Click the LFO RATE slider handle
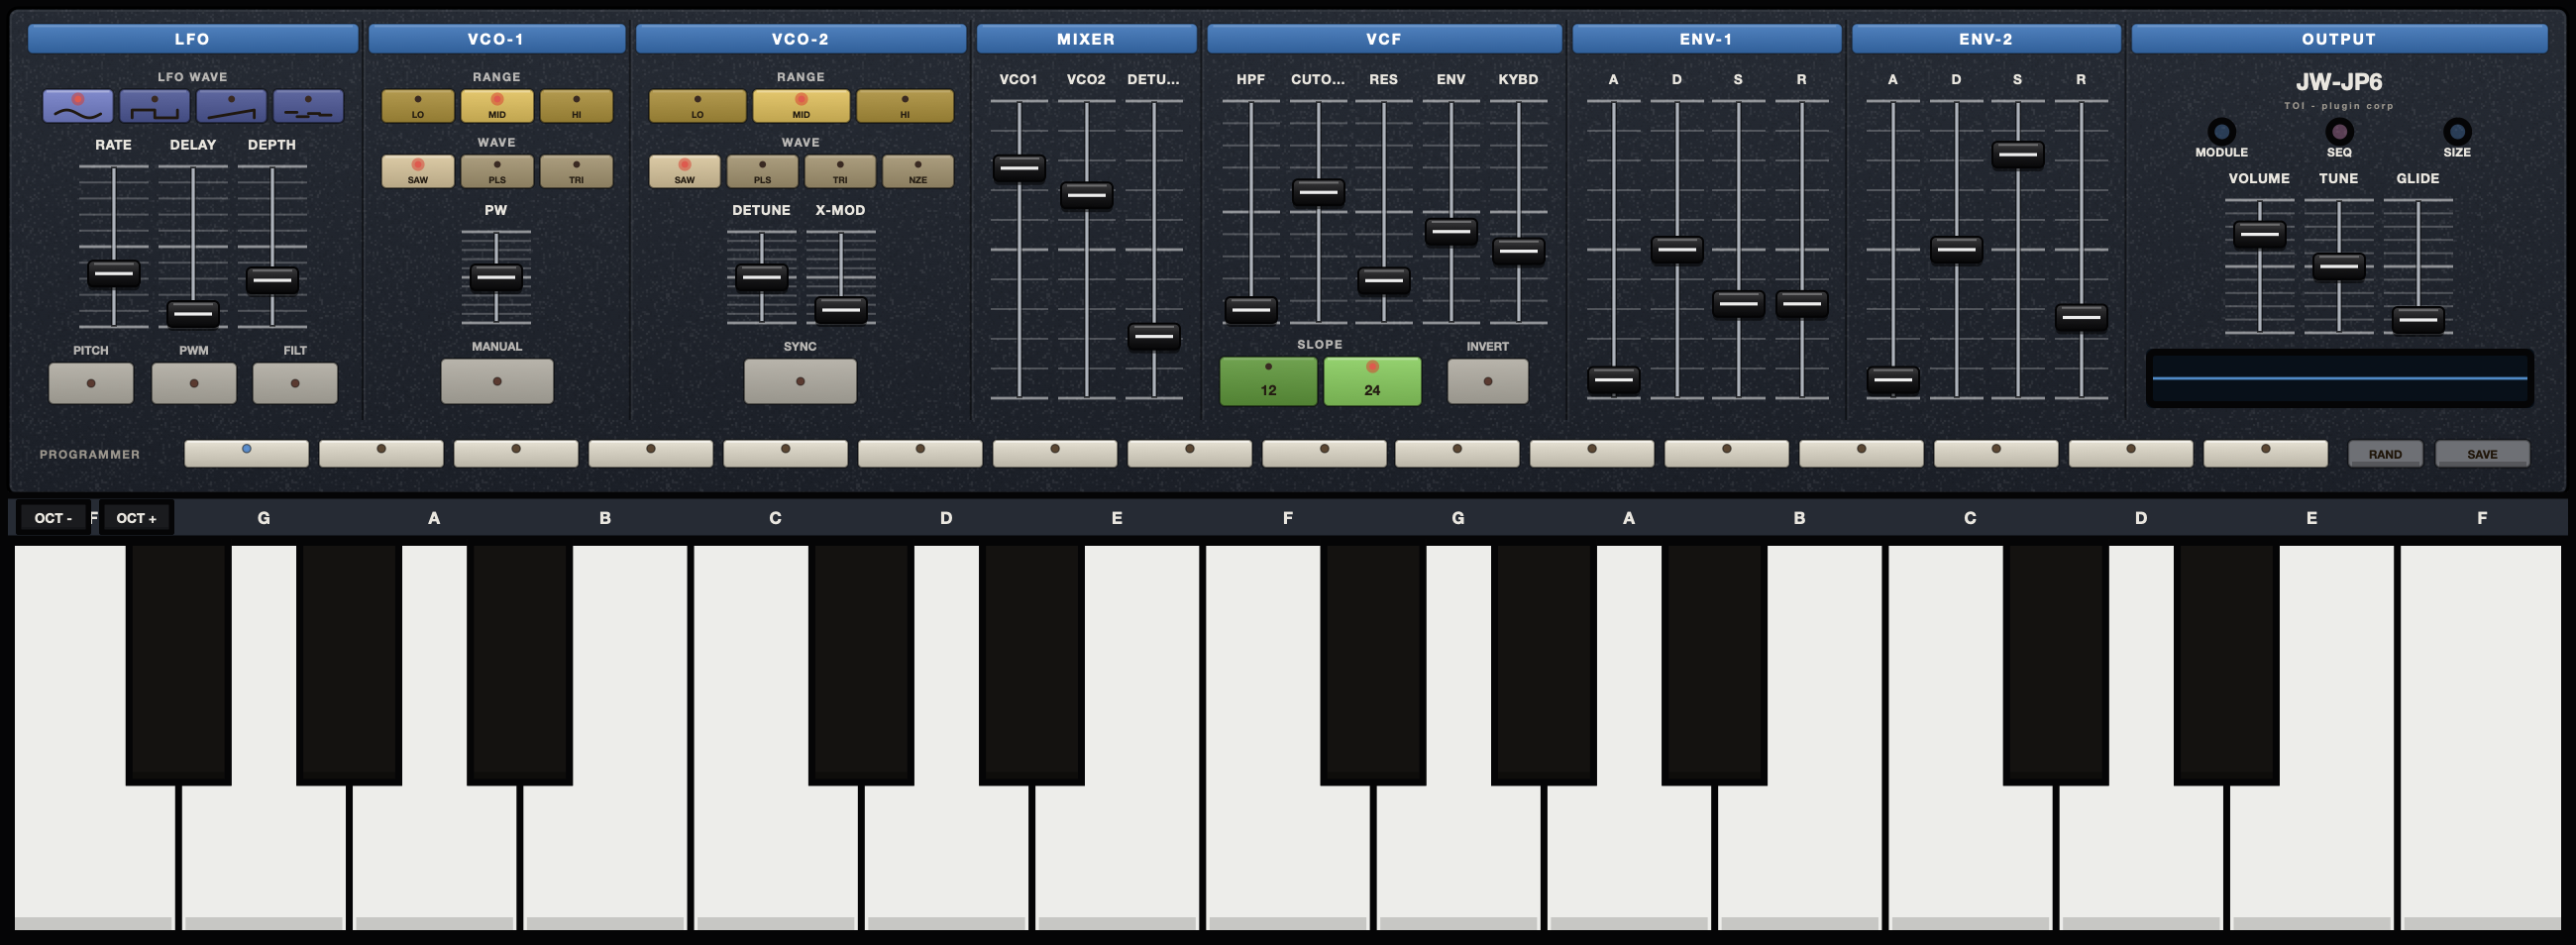2576x945 pixels. 114,273
